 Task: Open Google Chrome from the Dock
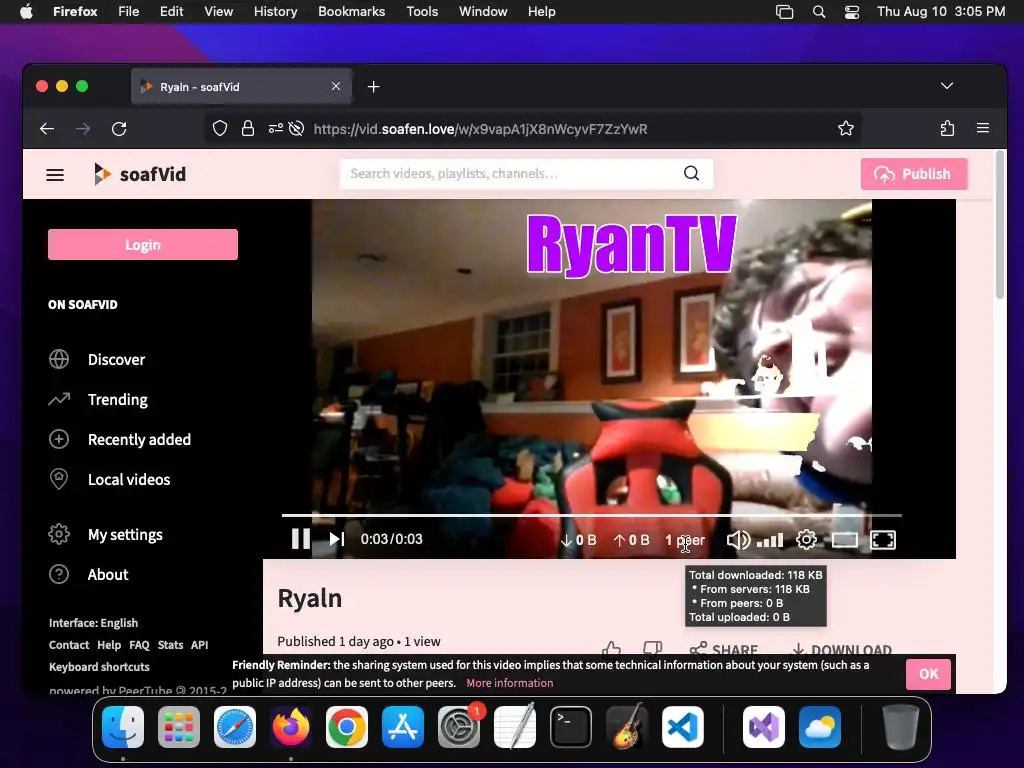[x=347, y=727]
